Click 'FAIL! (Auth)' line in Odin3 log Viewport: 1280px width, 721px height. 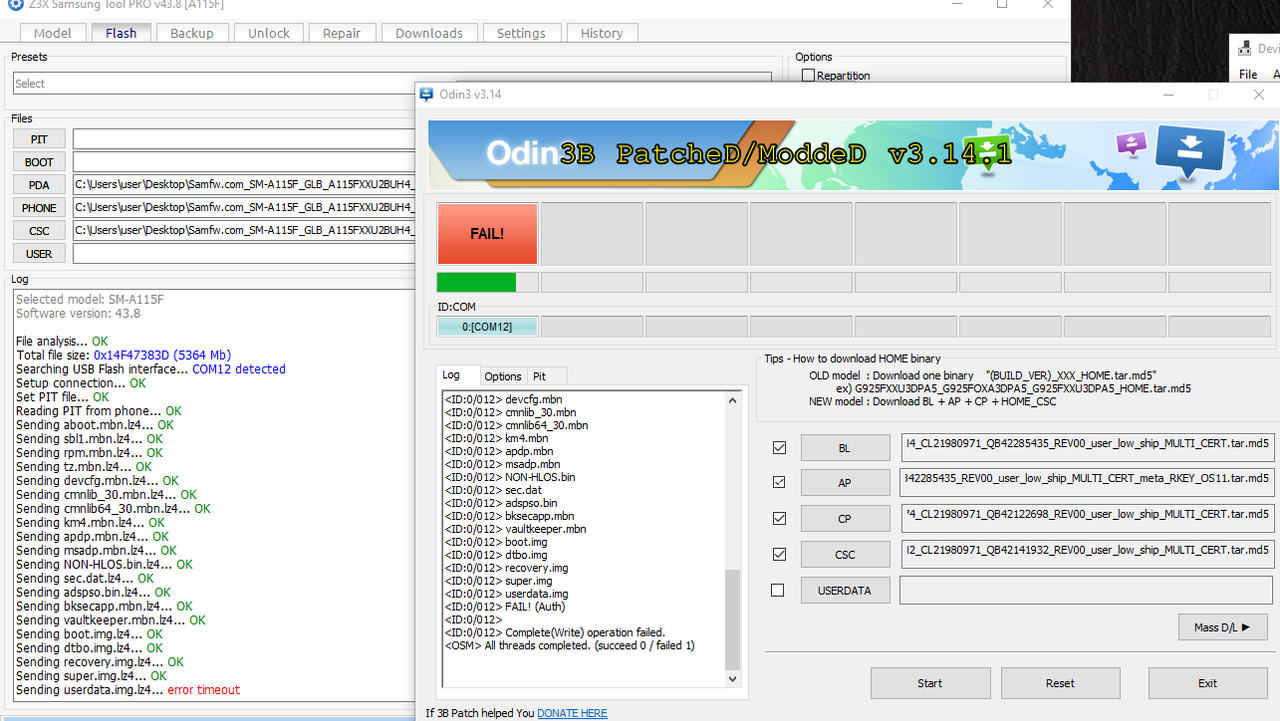505,607
